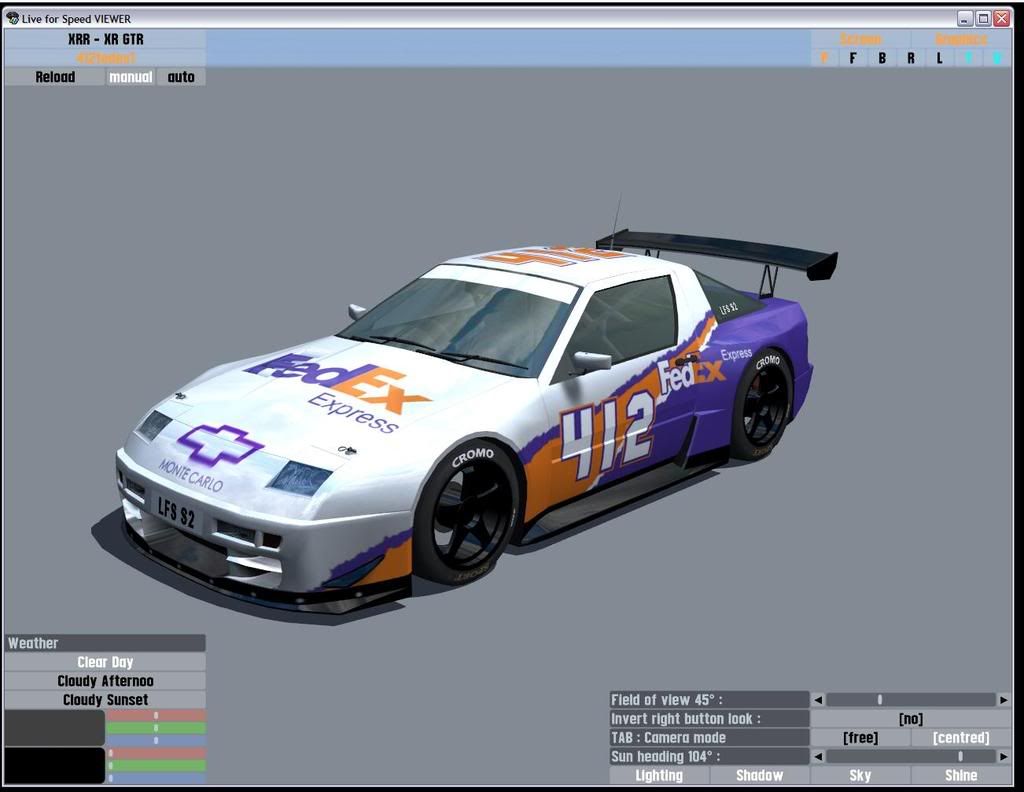Screen dimensions: 1024x792
Task: Adjust green slider beside the dark gray swatch
Action: pos(156,728)
